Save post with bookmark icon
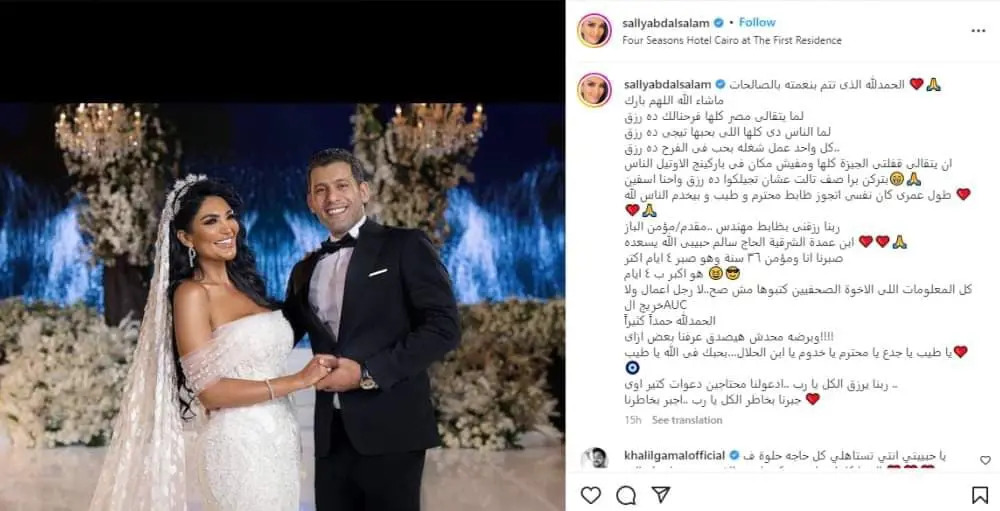 point(980,495)
